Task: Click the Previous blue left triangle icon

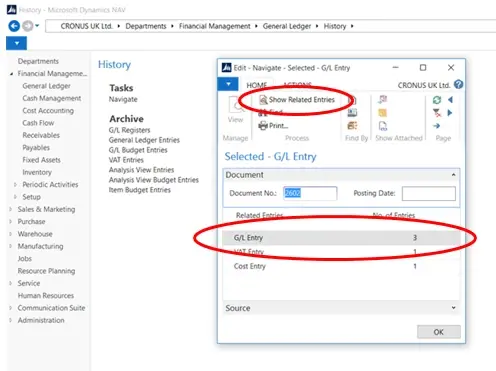Action: point(450,100)
